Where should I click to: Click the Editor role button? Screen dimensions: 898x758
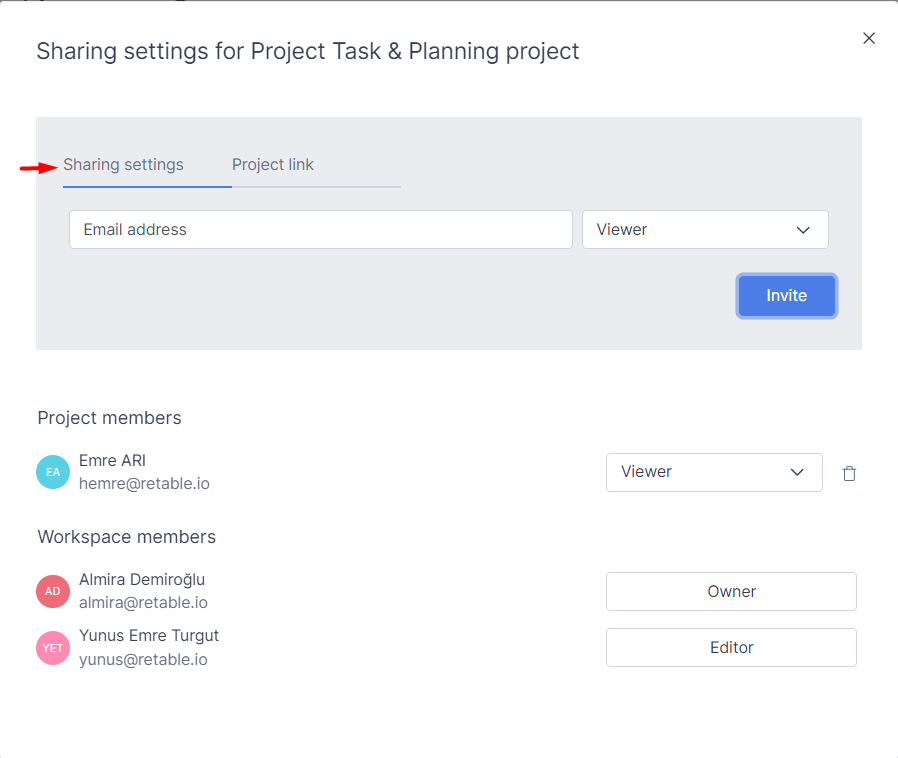click(x=731, y=647)
